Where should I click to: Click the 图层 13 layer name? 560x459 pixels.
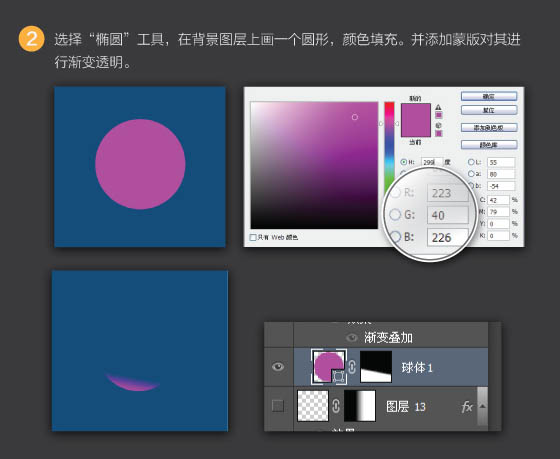click(406, 406)
